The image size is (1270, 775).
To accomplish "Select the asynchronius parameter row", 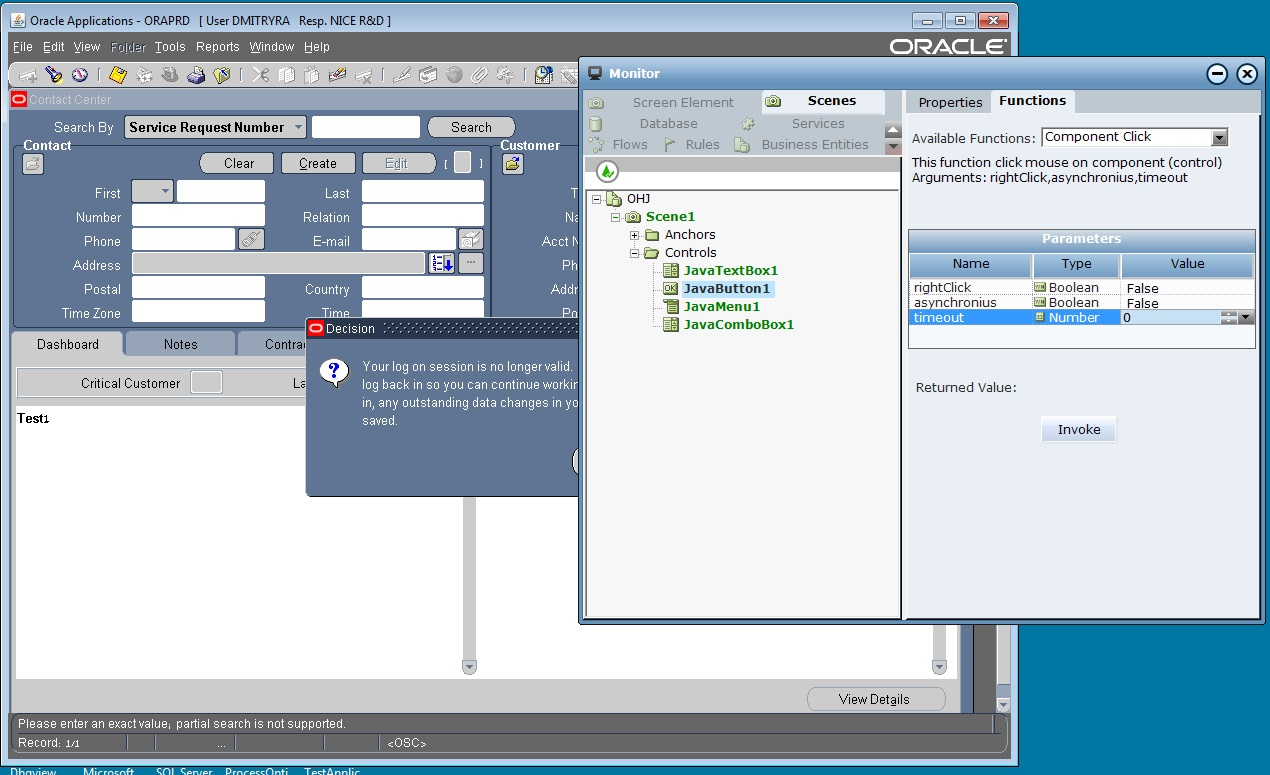I will [x=1081, y=302].
